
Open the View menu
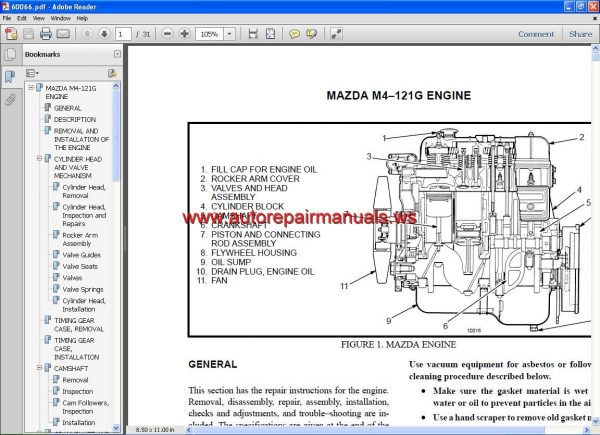pos(39,18)
